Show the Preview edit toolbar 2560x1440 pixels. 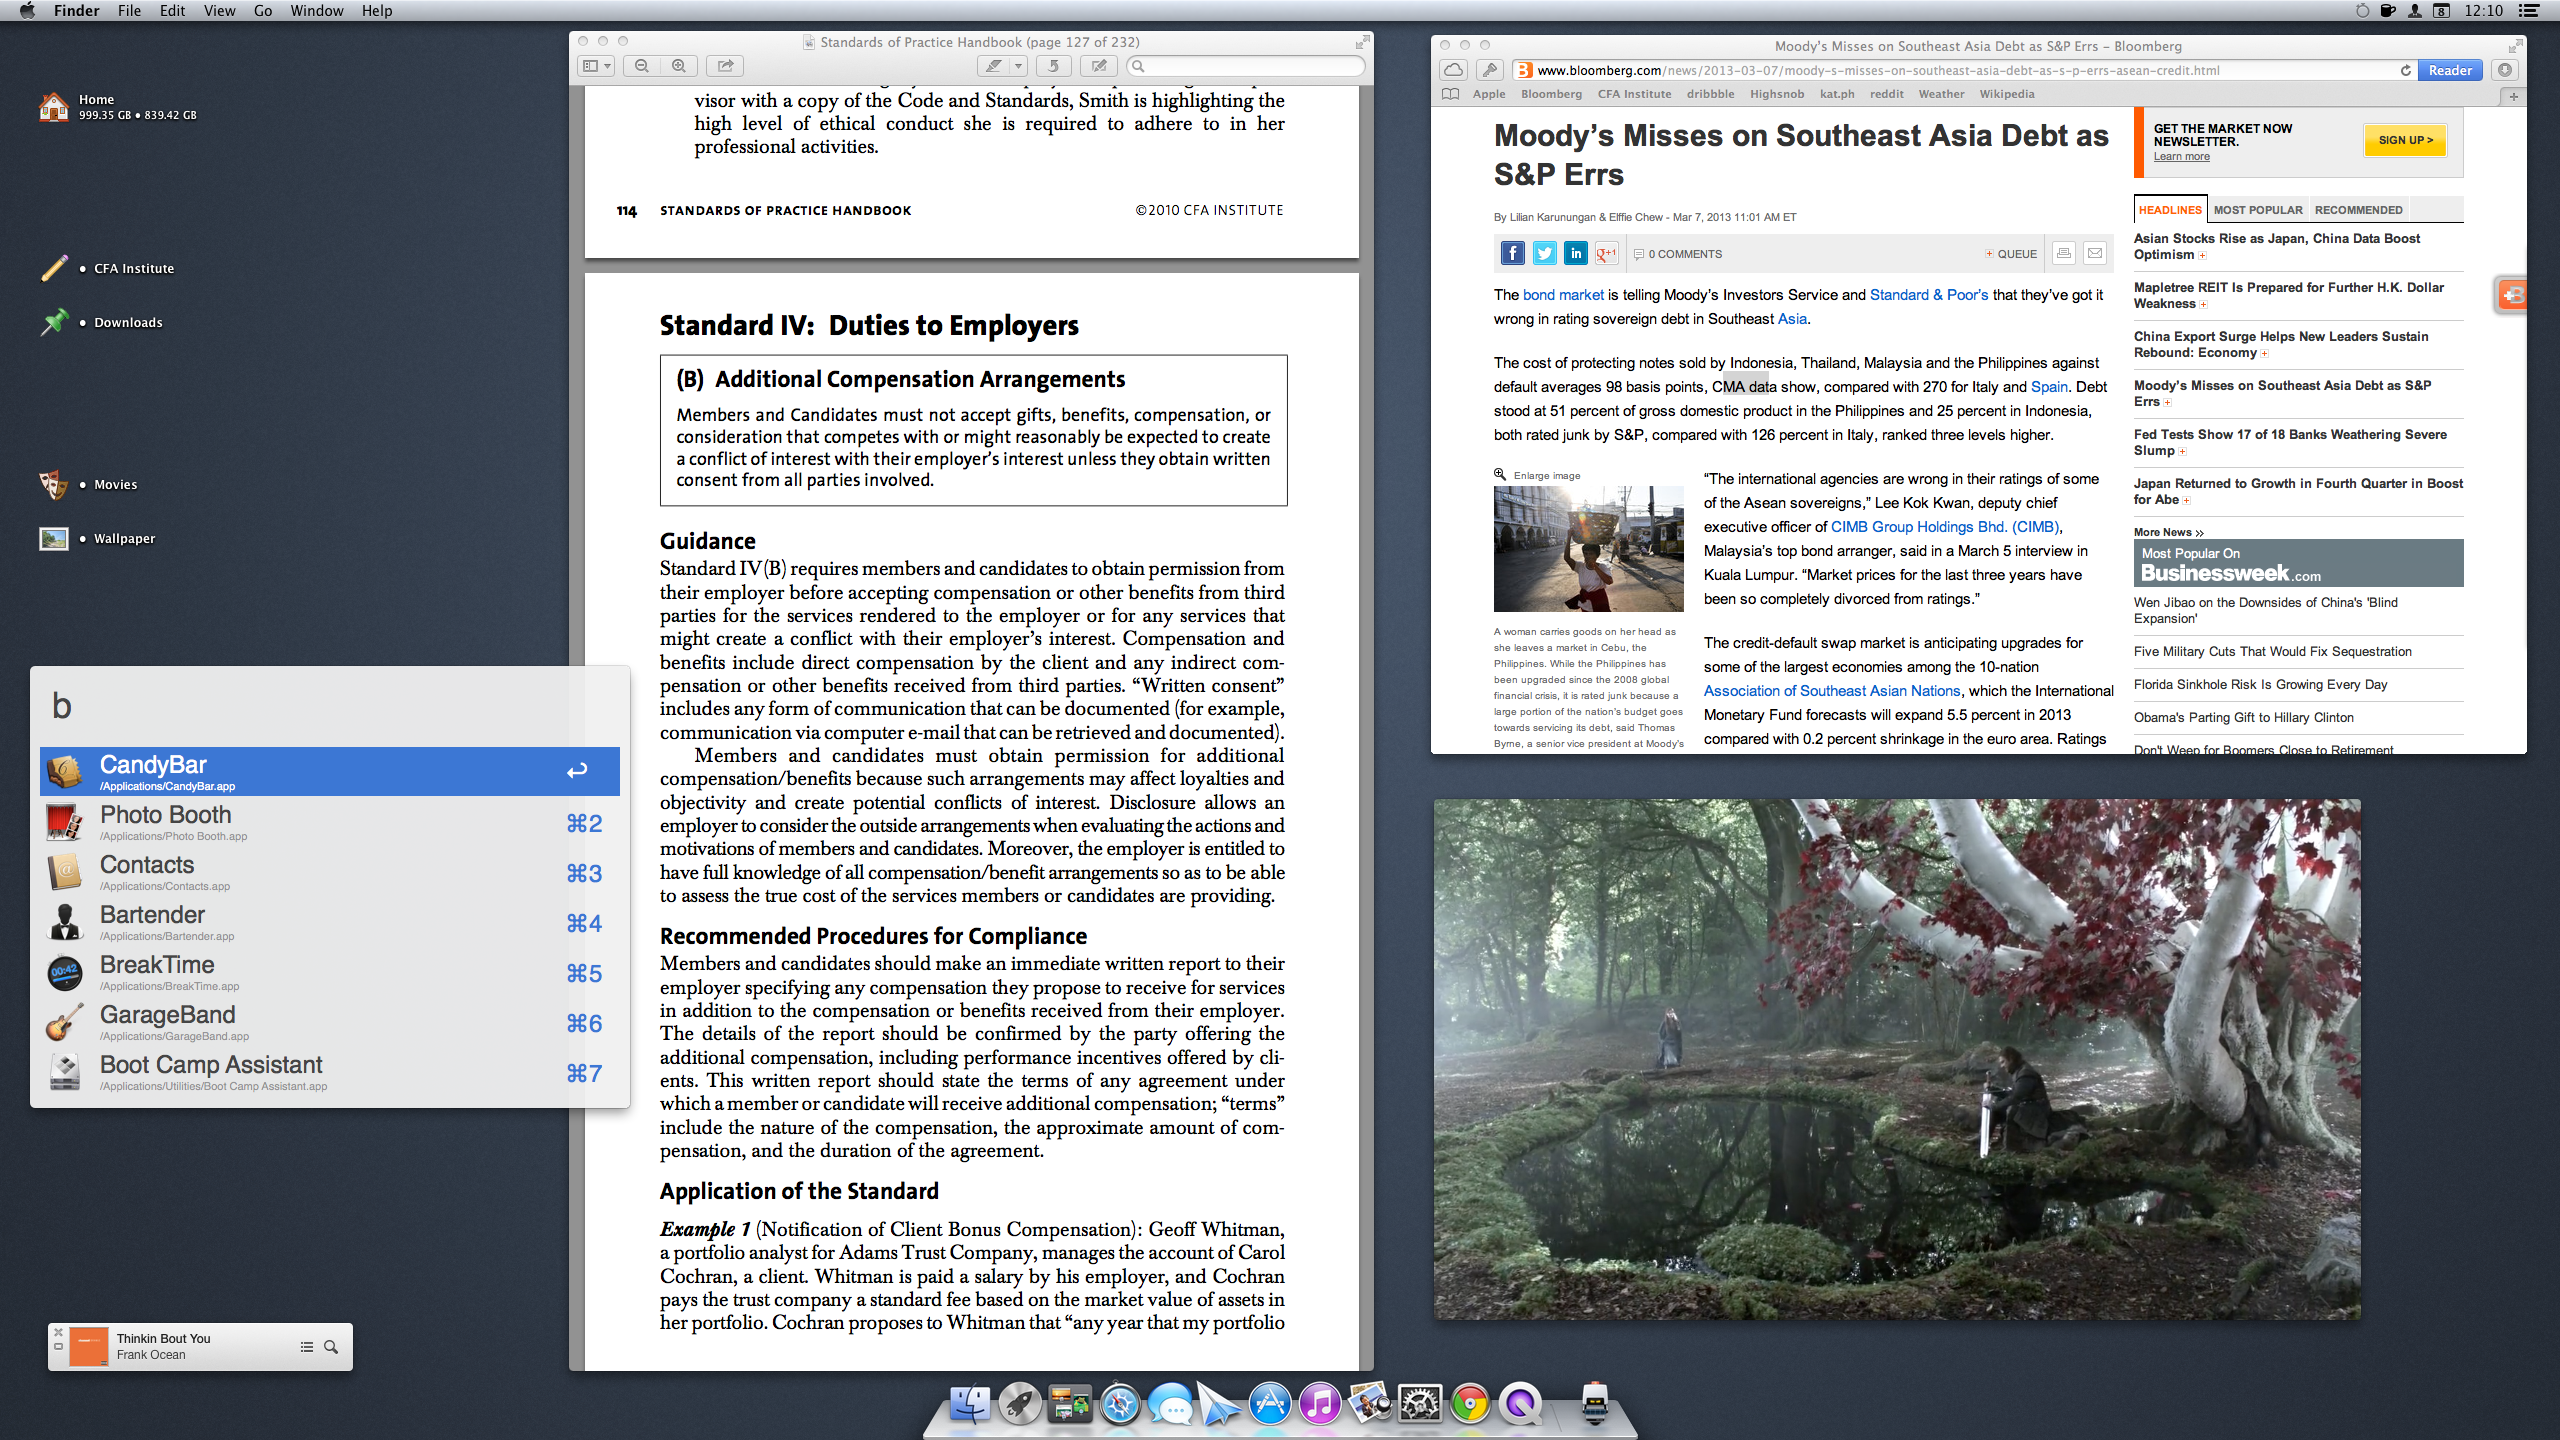pos(1099,66)
